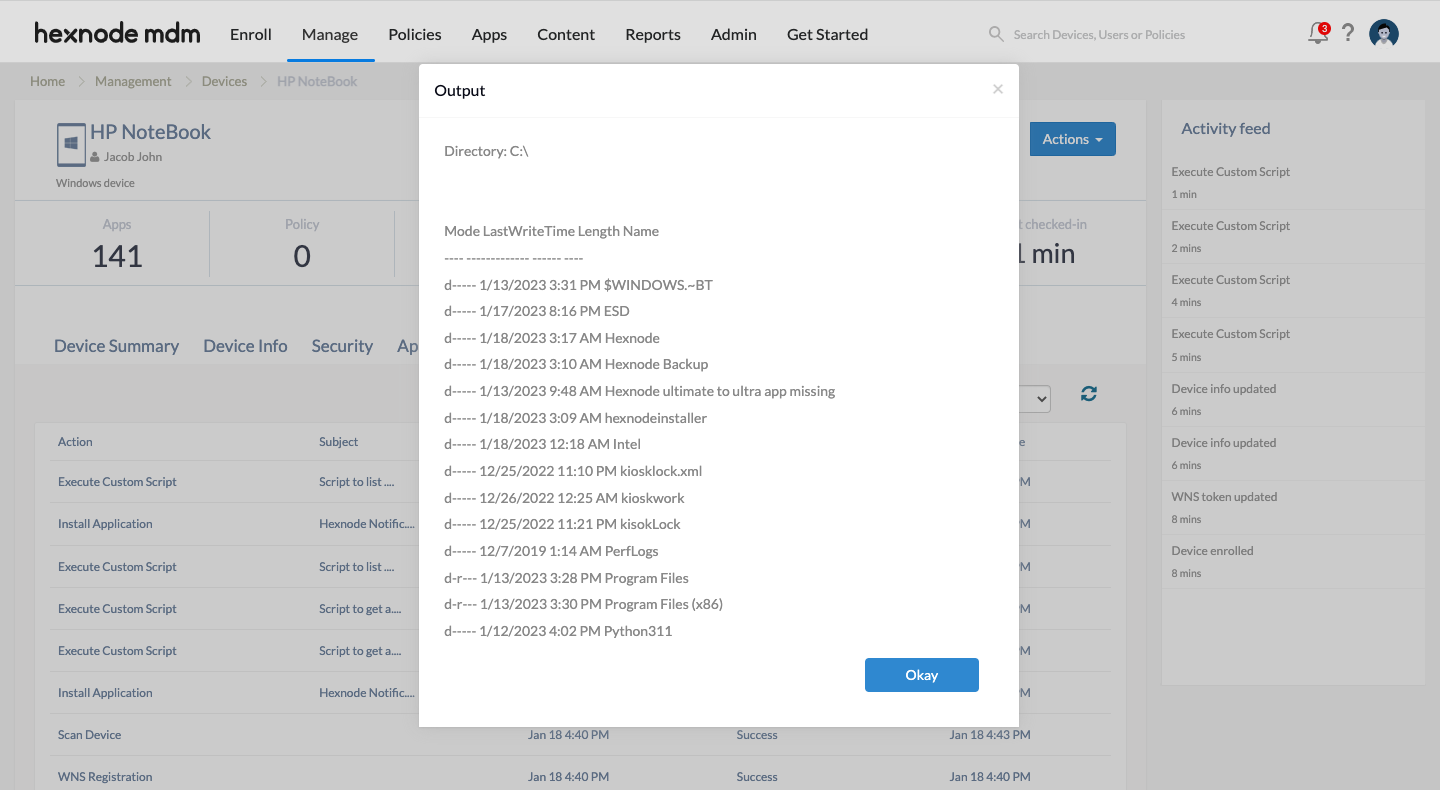Click the hexnodeinstaller directory line
The width and height of the screenshot is (1440, 790).
(575, 418)
